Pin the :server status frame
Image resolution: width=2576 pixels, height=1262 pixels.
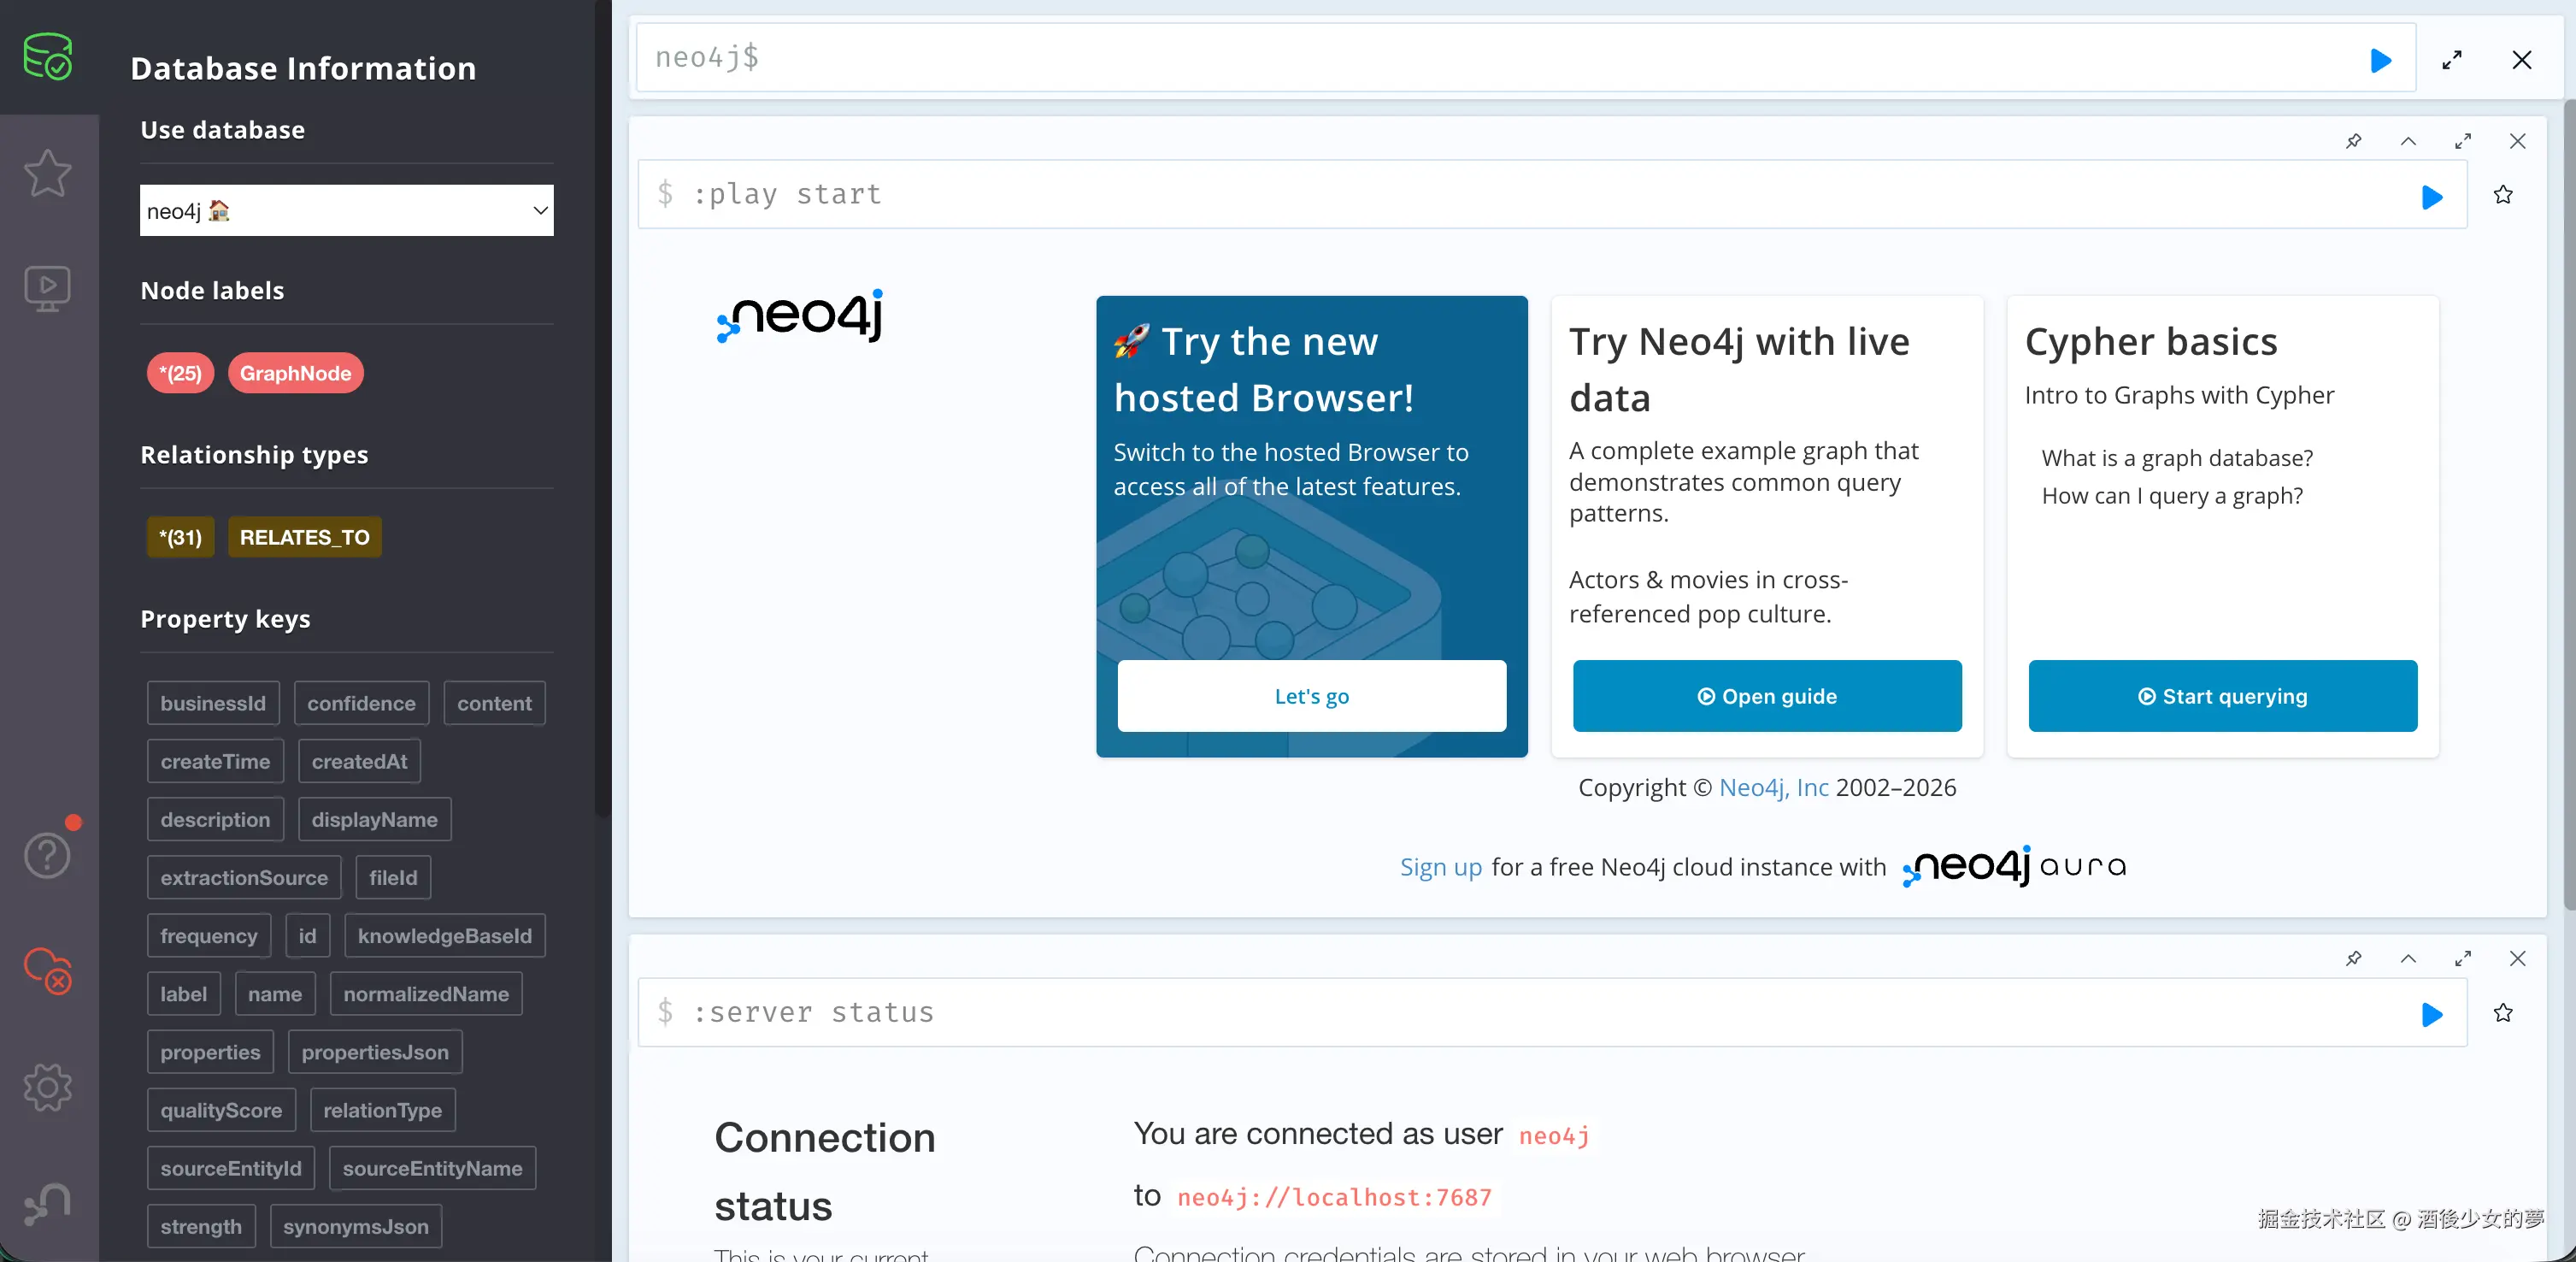pos(2353,959)
